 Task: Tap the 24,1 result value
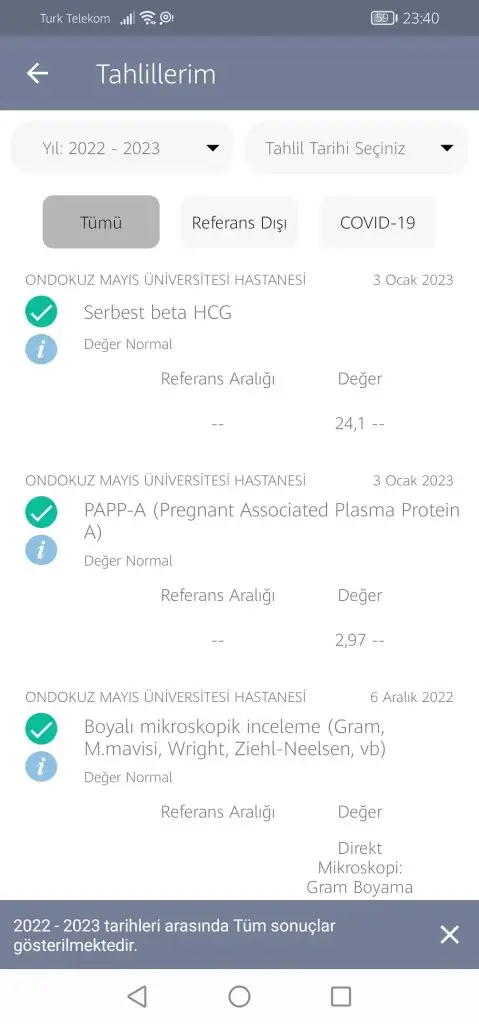click(x=350, y=424)
